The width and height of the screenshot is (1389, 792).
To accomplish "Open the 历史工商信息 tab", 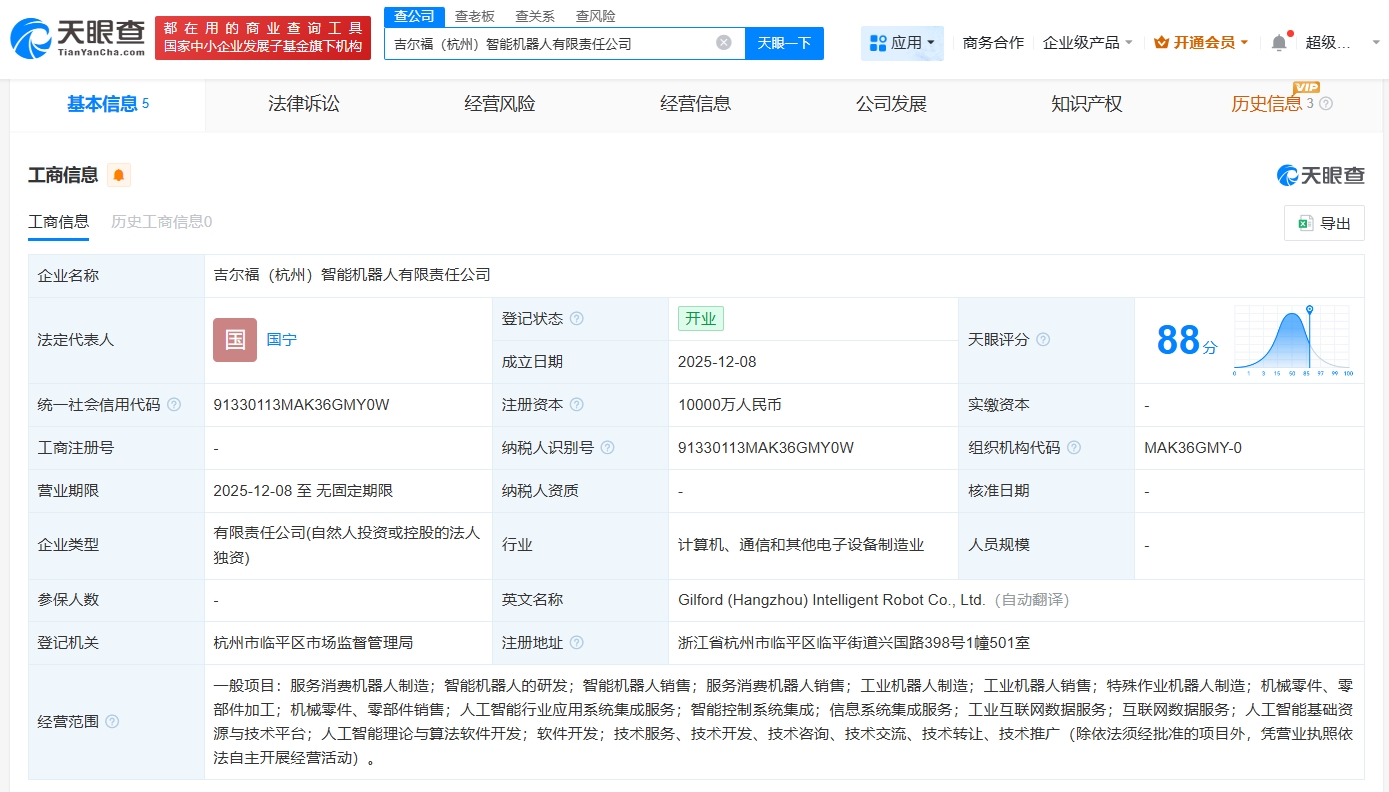I will pyautogui.click(x=159, y=222).
